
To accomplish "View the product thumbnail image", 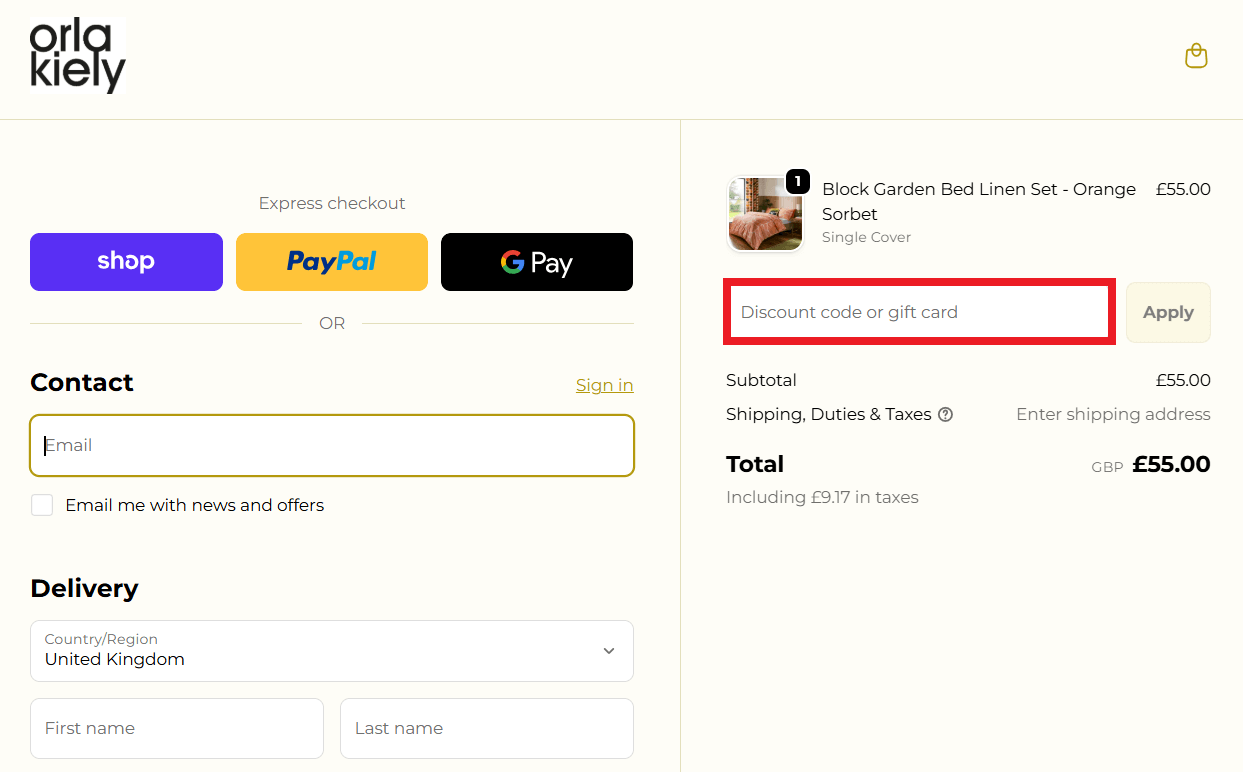I will point(765,214).
